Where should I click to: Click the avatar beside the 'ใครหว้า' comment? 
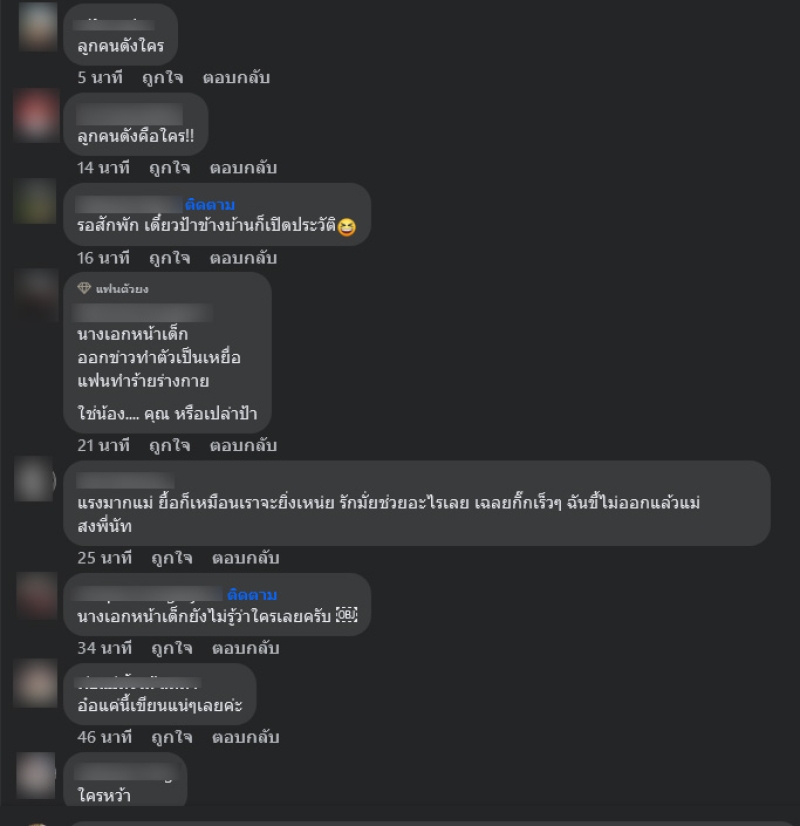(x=36, y=775)
